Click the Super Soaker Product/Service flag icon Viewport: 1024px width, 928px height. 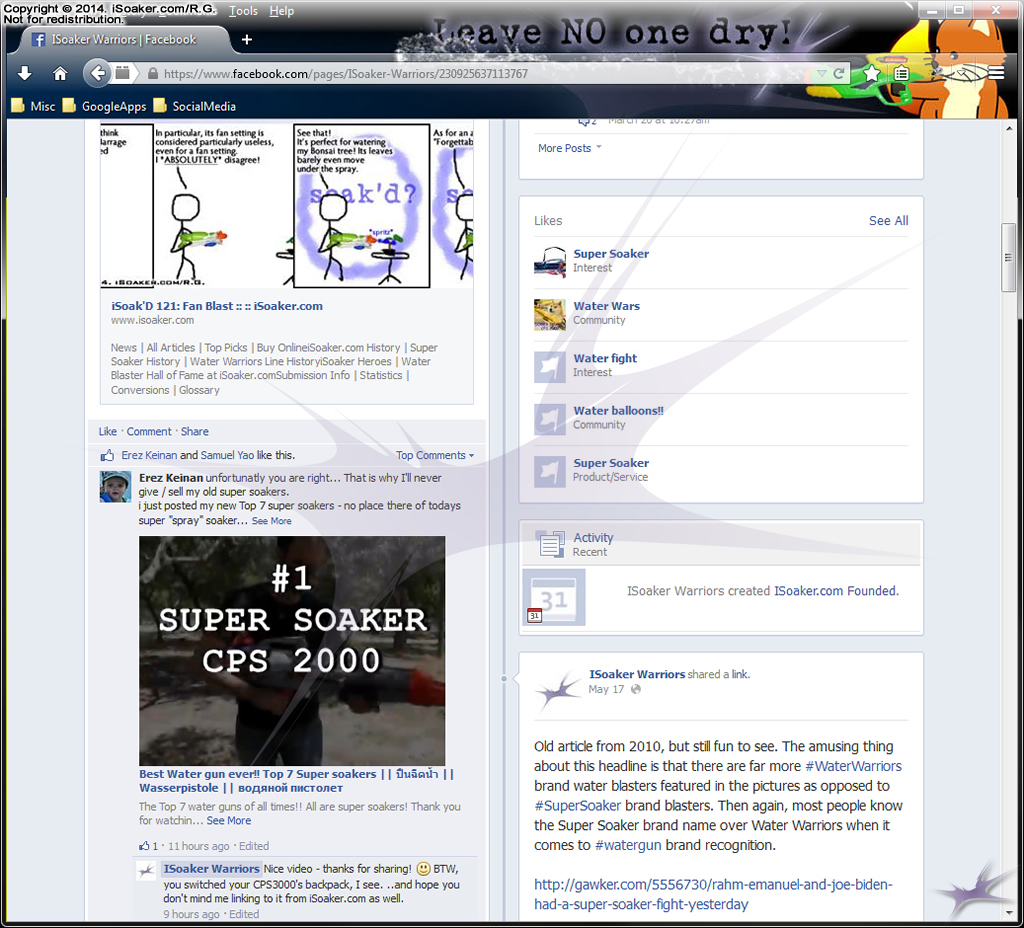click(x=550, y=471)
